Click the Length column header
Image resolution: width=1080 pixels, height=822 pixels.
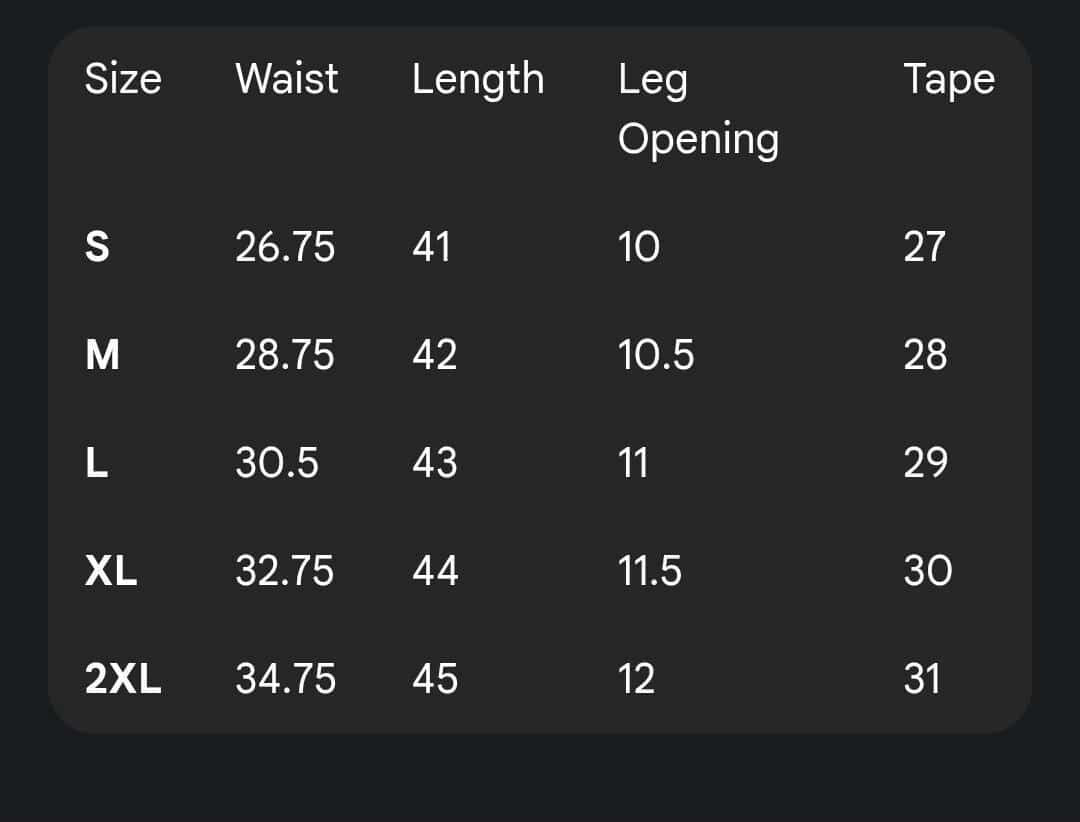click(x=478, y=80)
